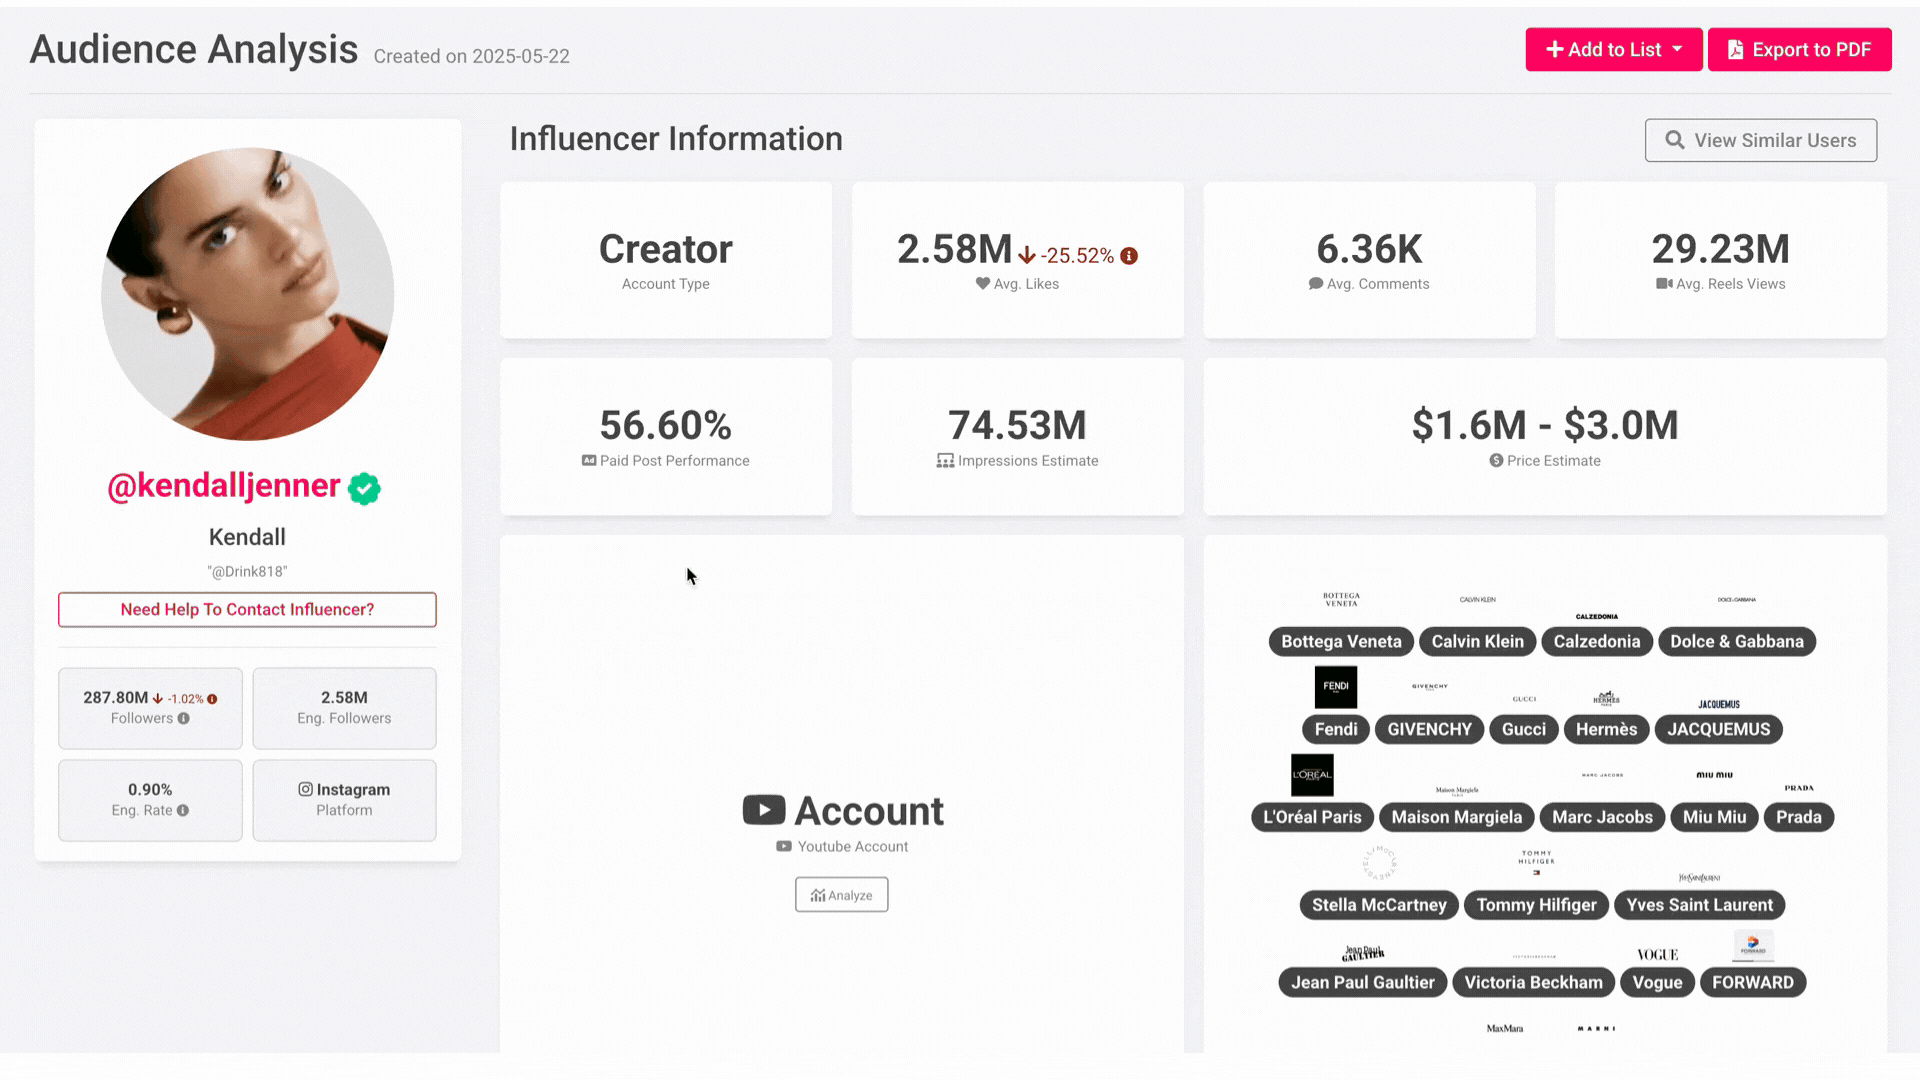Click the comment bubble icon by Avg. Comments
Viewport: 1920px width, 1080px height.
[1316, 284]
